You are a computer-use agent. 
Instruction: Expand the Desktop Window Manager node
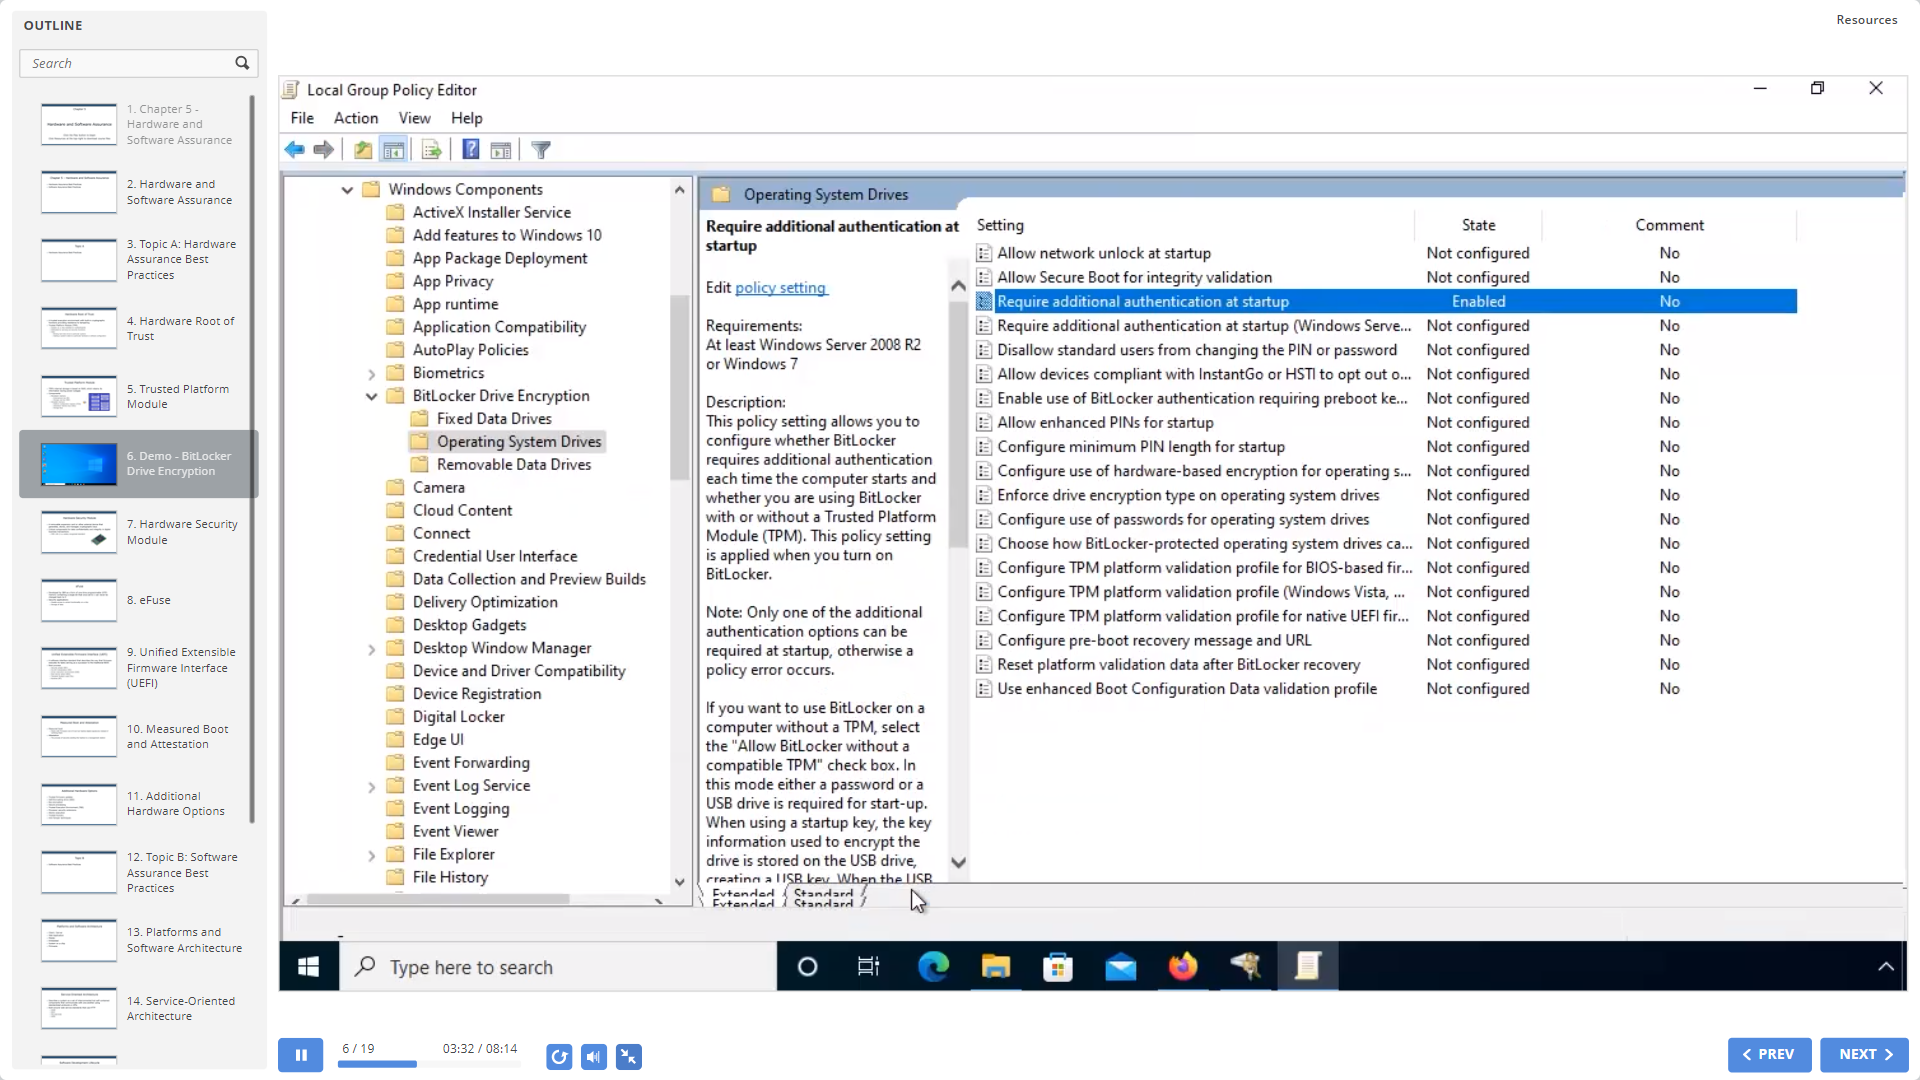click(x=371, y=649)
